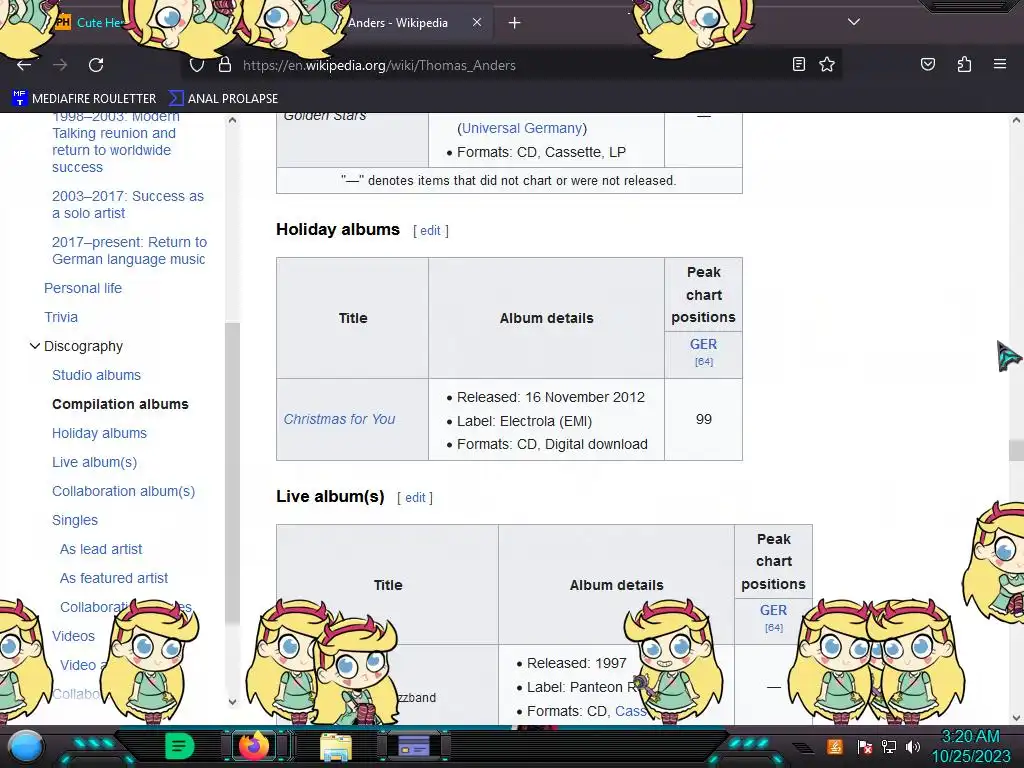This screenshot has height=768, width=1024.
Task: Edit the Holiday albums section
Action: click(430, 231)
